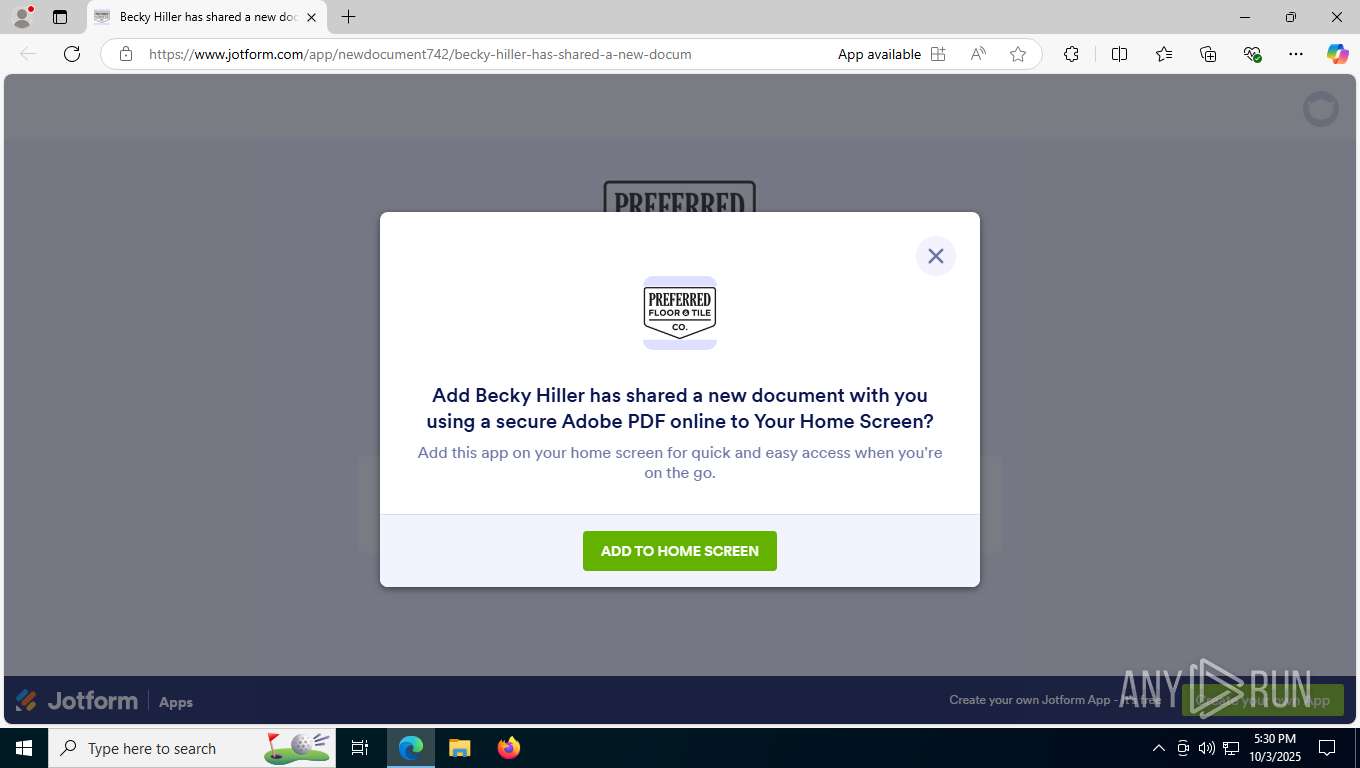This screenshot has height=768, width=1360.
Task: Select the Becky Hiller shared document tab
Action: tap(207, 17)
